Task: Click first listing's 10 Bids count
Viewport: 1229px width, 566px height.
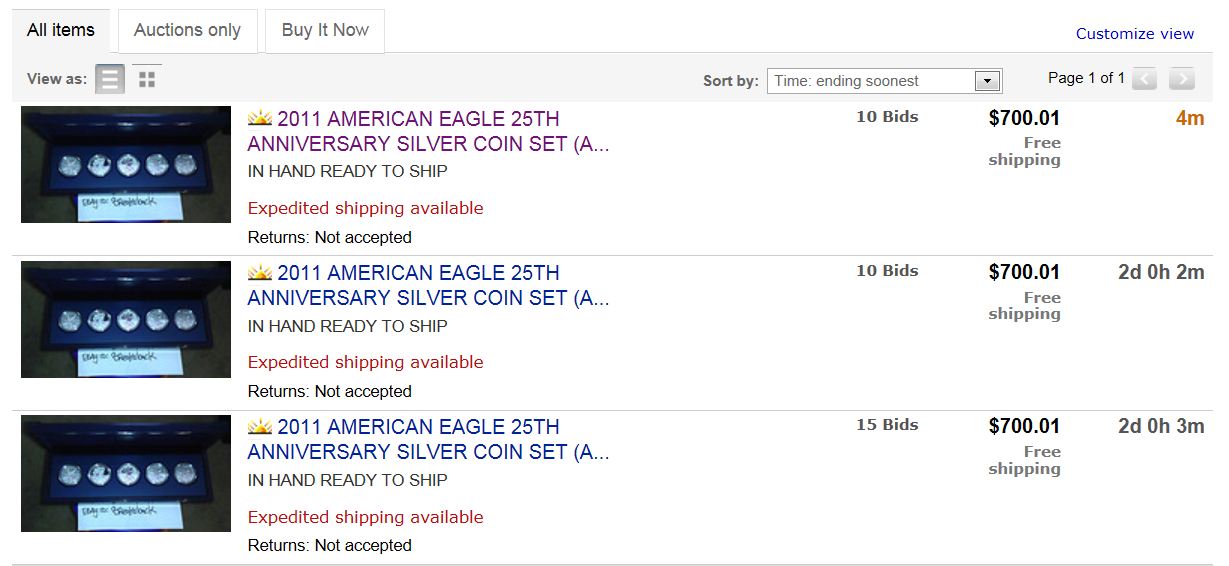Action: point(886,117)
